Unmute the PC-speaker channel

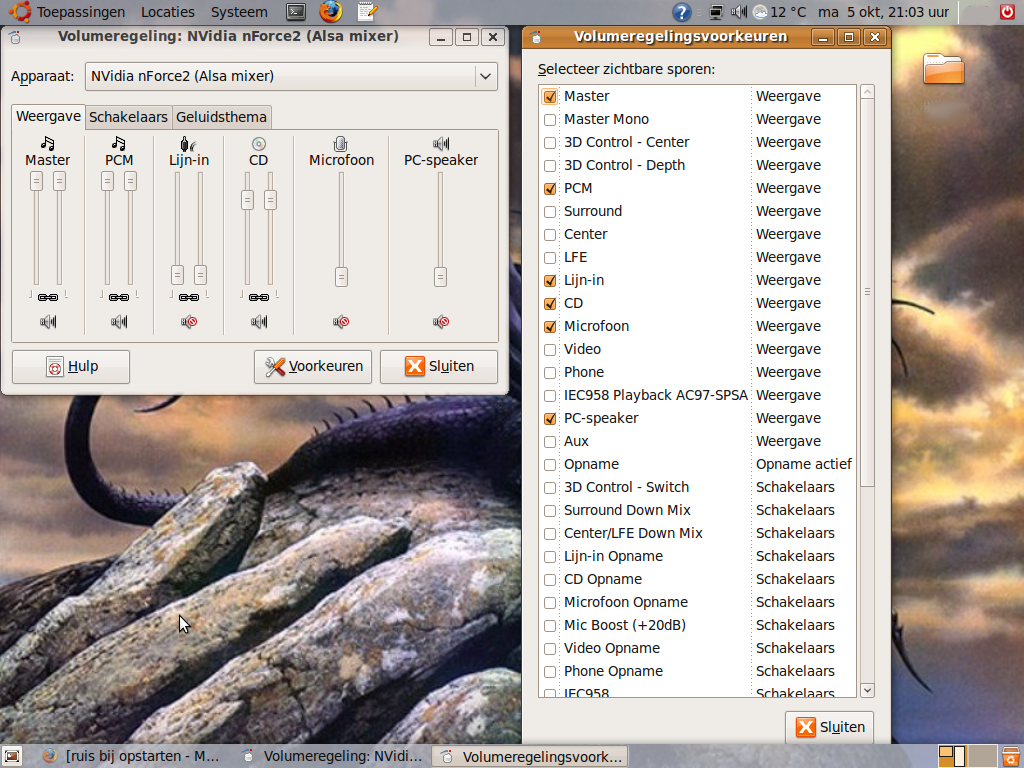click(x=441, y=322)
